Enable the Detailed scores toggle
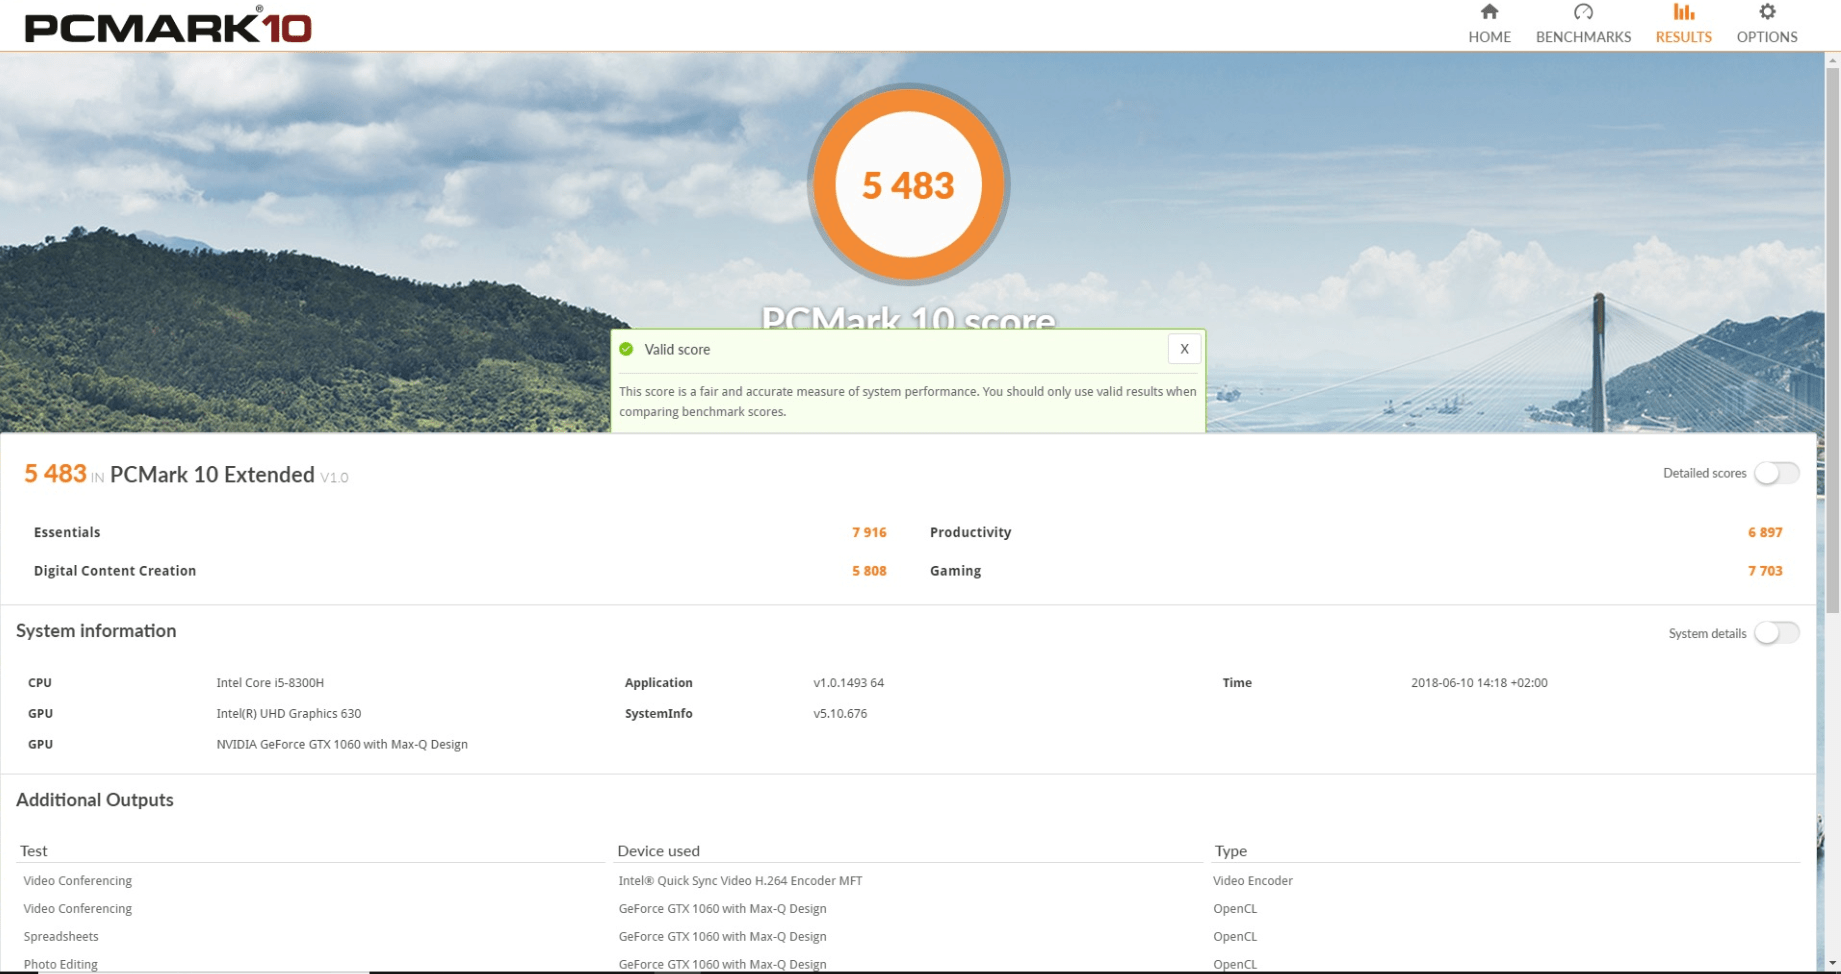The image size is (1841, 974). pos(1776,473)
